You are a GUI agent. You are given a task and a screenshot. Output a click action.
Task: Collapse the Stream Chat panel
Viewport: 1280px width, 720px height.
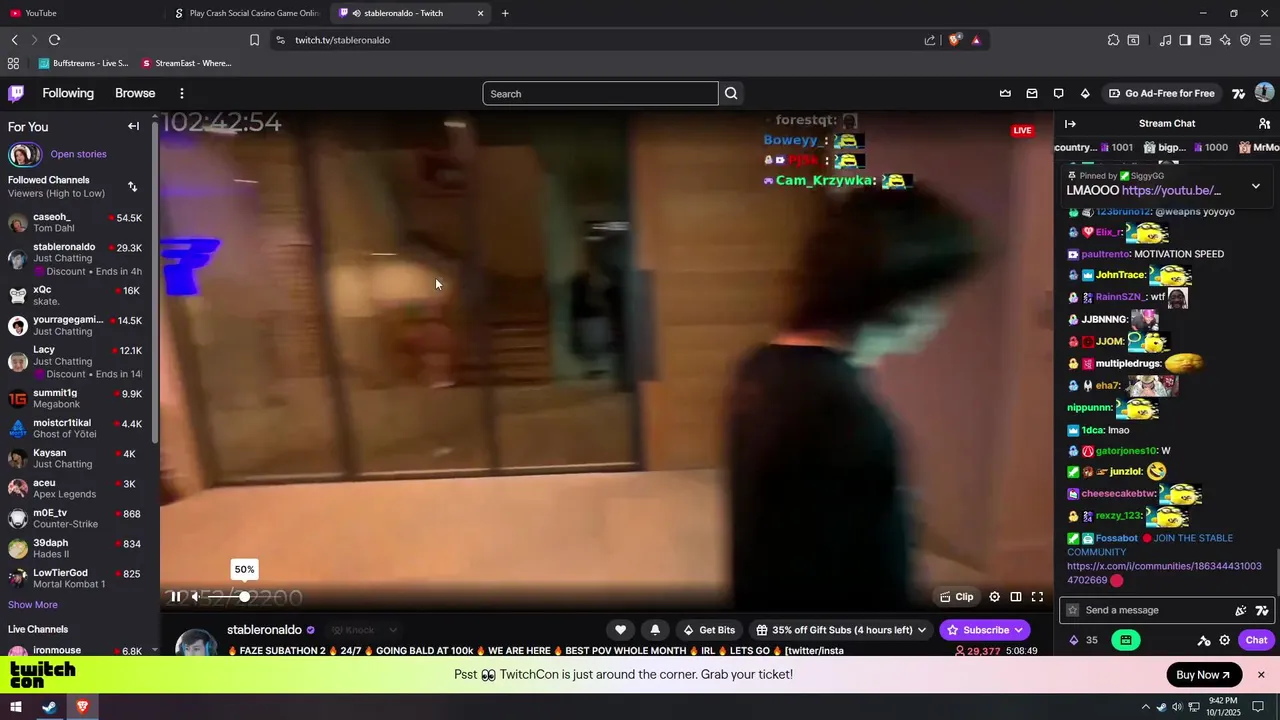coord(1070,123)
